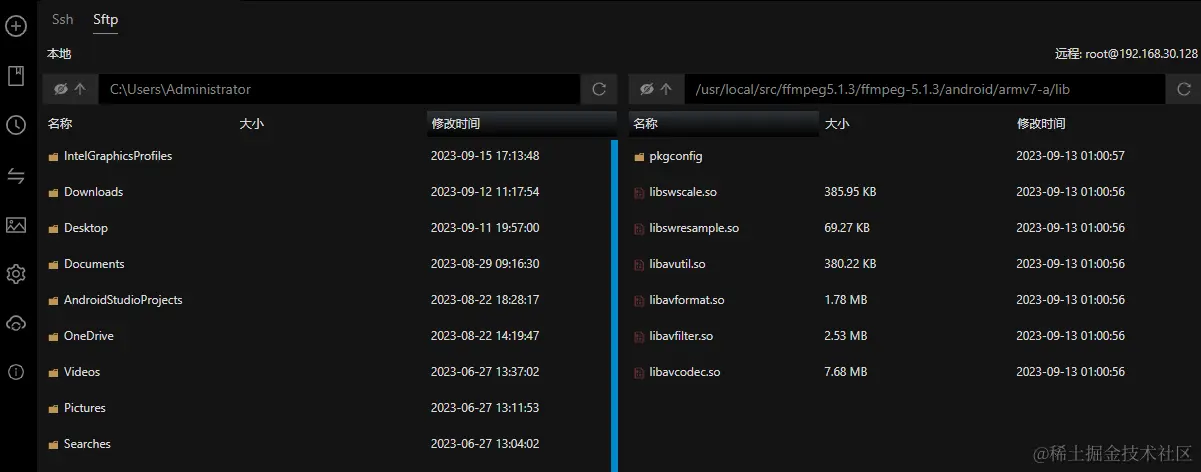The image size is (1201, 472).
Task: Click the 2023-09-13 01:00:57 timestamp
Action: pyautogui.click(x=1071, y=156)
